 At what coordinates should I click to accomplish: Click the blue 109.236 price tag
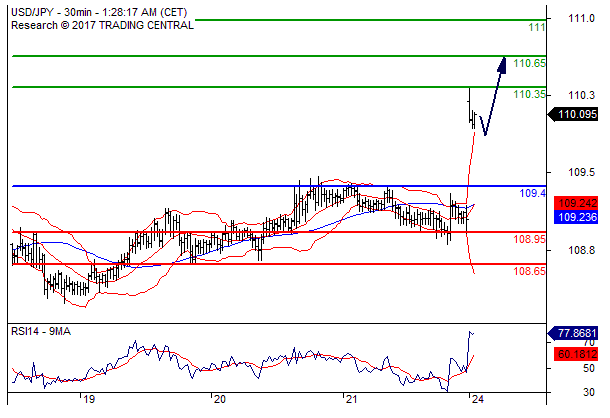click(x=576, y=217)
